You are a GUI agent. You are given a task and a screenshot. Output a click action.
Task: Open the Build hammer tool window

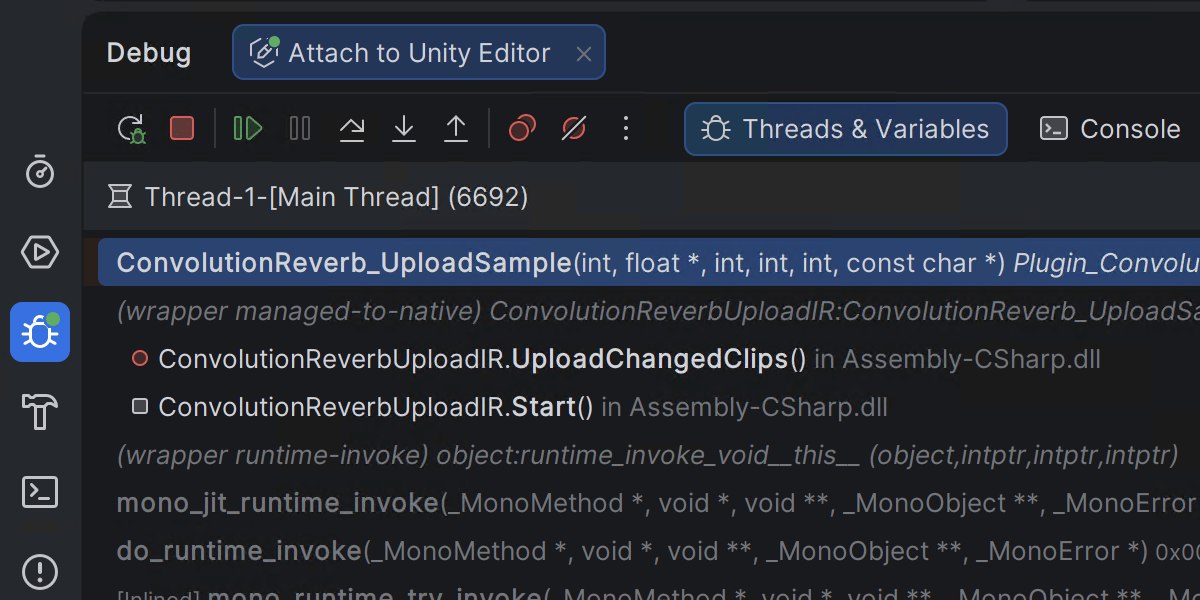40,411
